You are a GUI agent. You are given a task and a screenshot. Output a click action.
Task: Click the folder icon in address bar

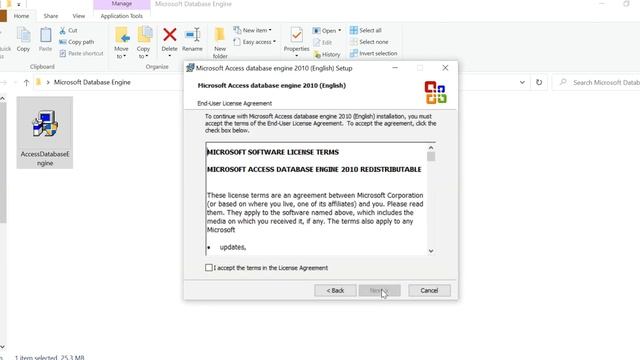point(38,82)
